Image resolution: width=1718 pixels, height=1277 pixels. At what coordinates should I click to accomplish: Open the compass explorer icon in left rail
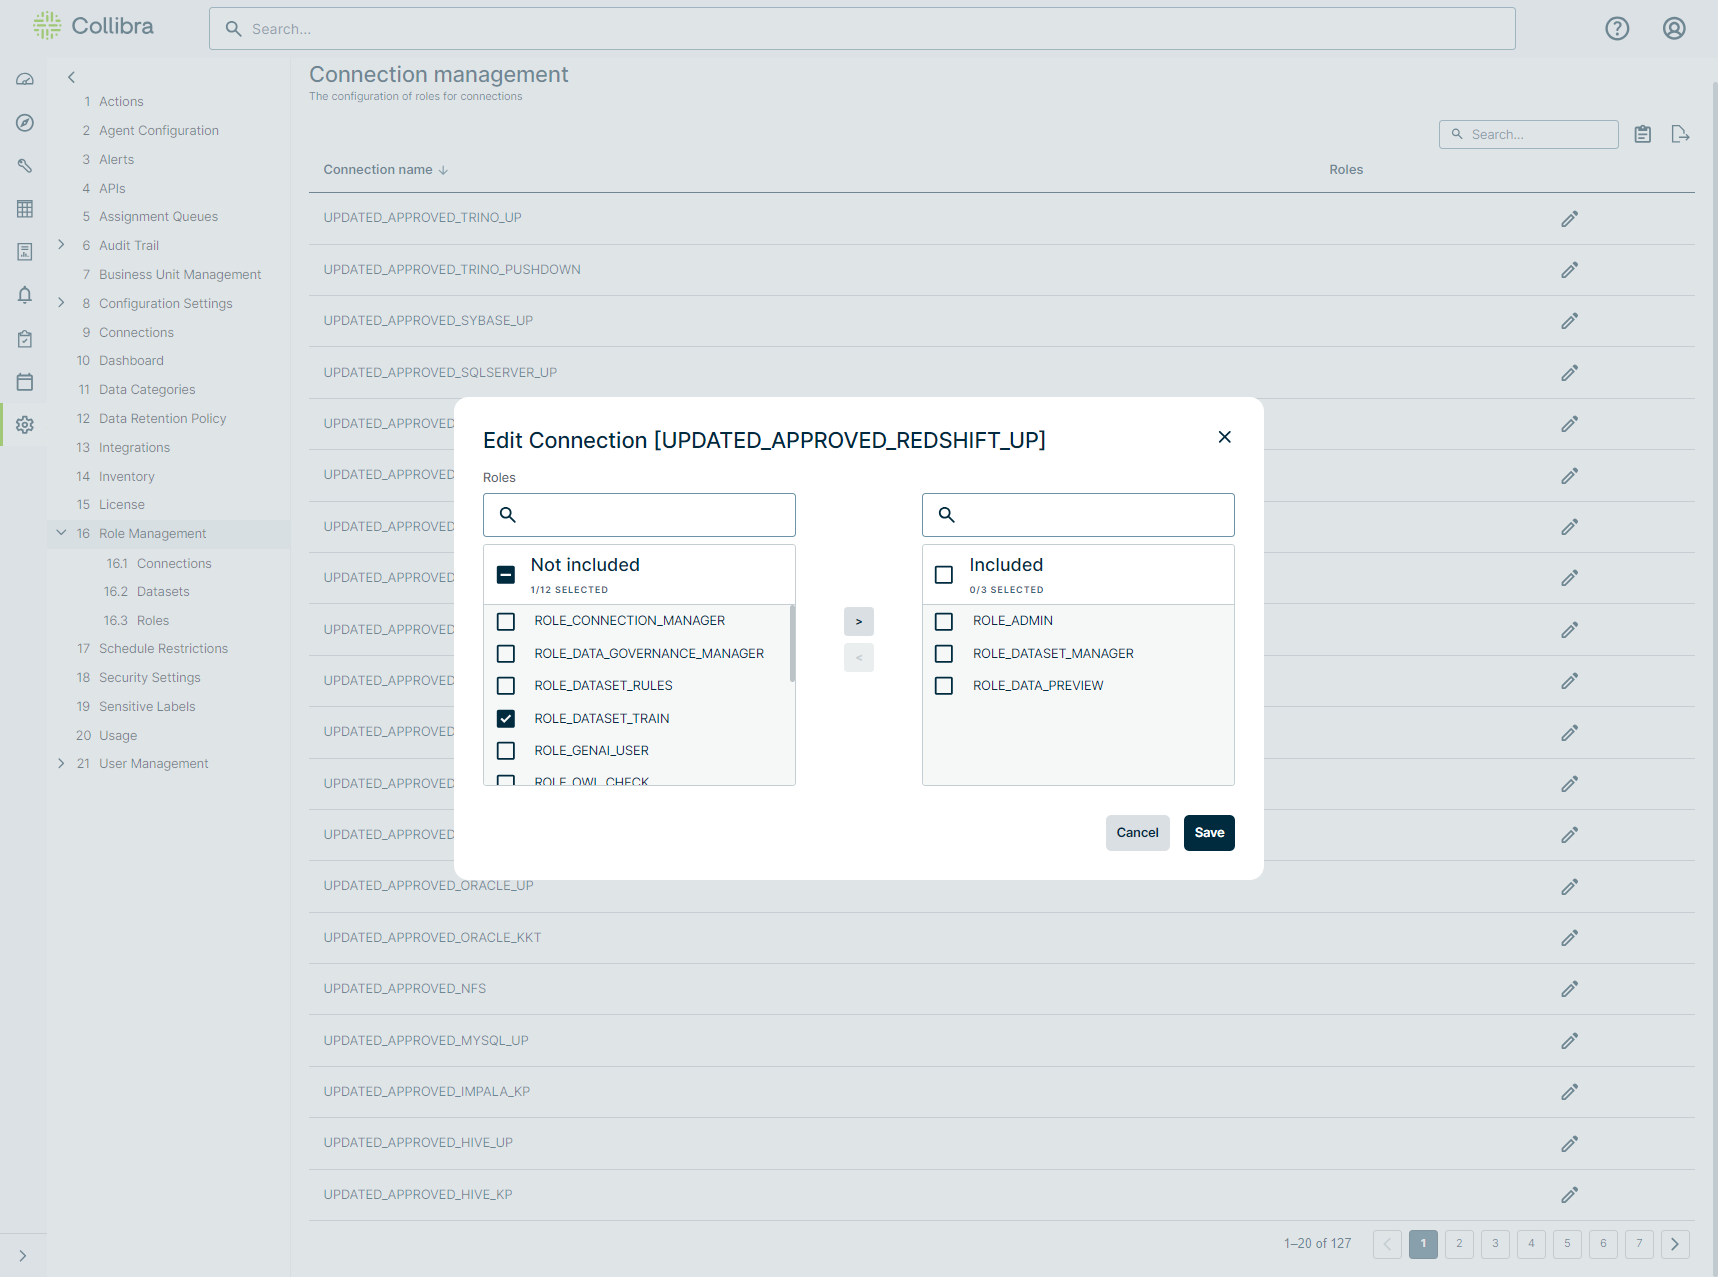click(x=25, y=122)
